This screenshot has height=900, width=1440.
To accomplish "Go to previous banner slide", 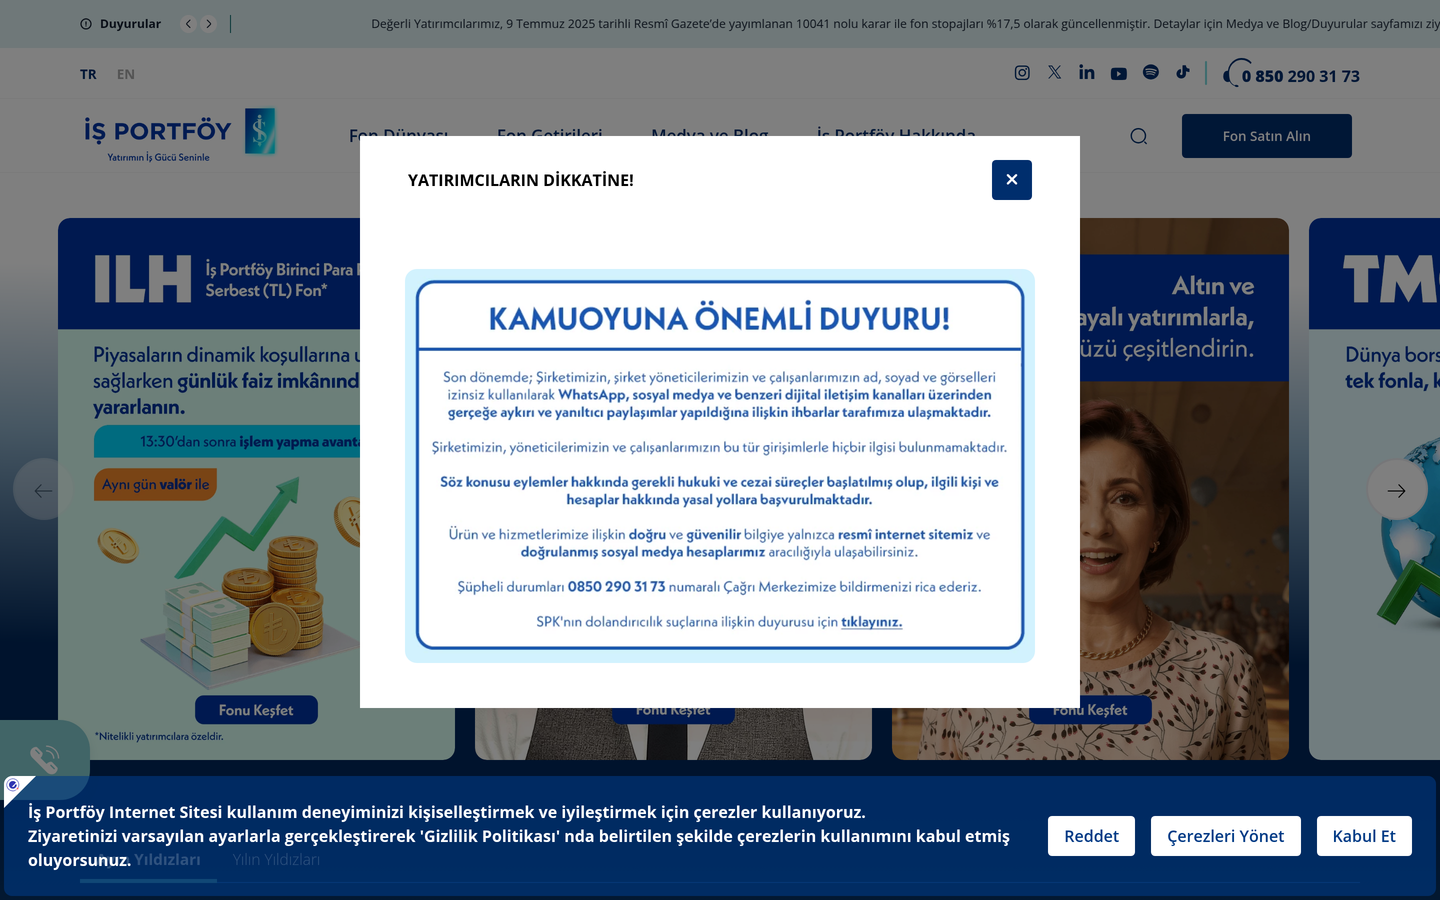I will (x=43, y=489).
